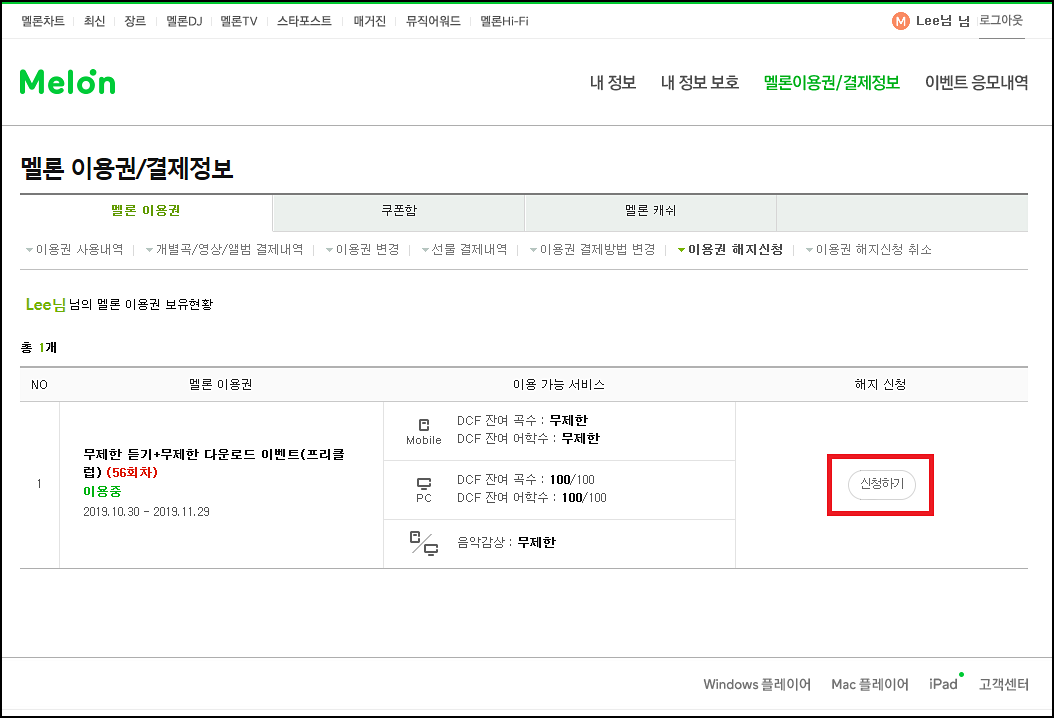Image resolution: width=1054 pixels, height=718 pixels.
Task: Open 매거진 in top navigation
Action: pos(369,22)
